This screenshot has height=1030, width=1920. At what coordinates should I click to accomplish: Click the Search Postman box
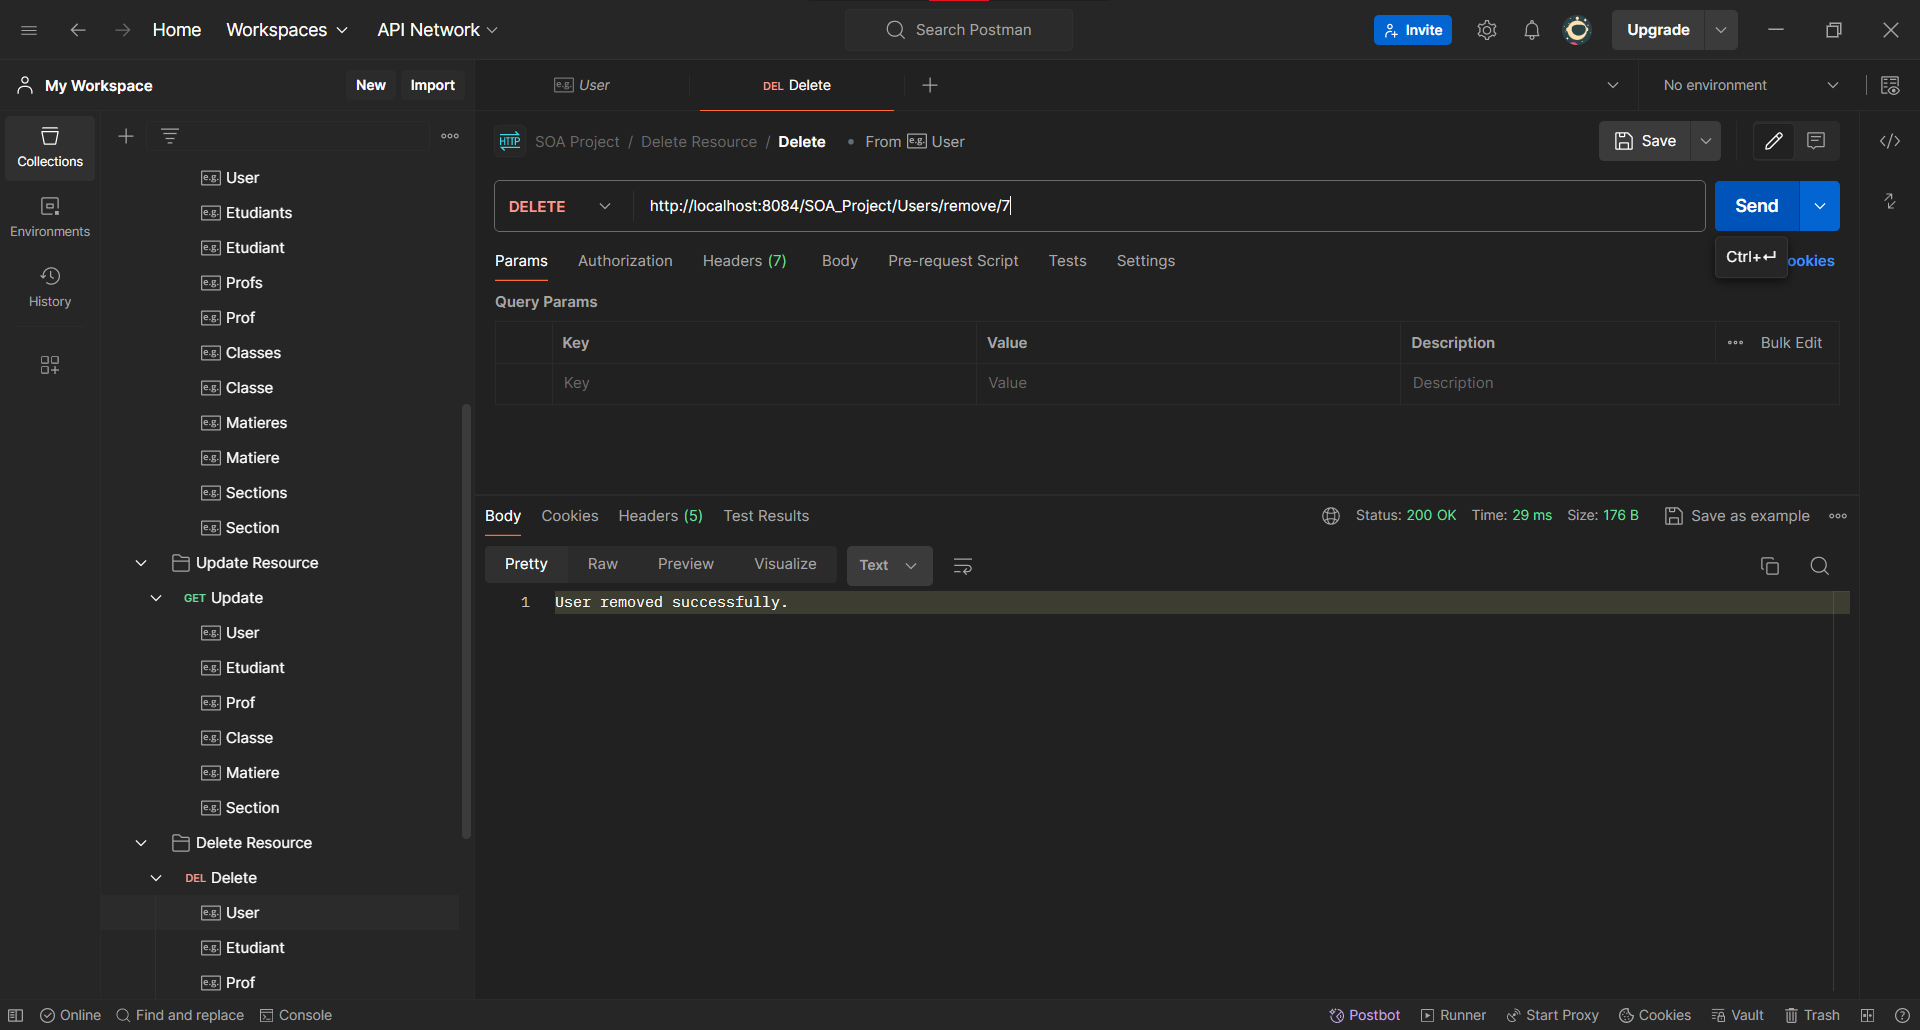pos(959,30)
